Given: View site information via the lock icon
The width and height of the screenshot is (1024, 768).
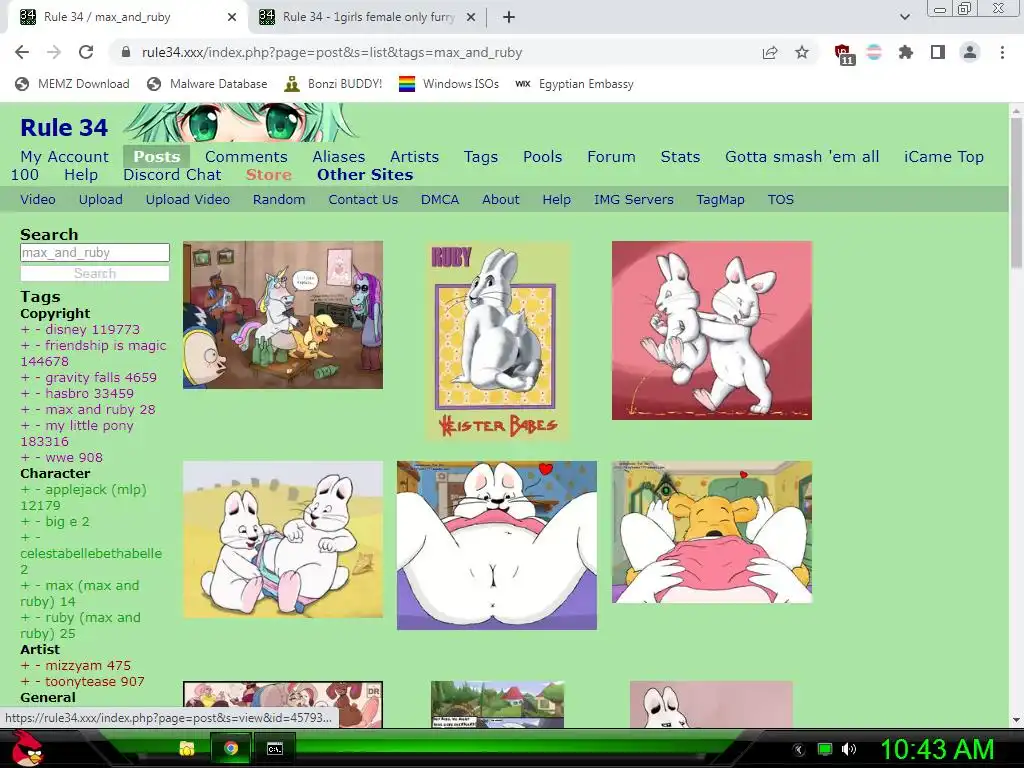Looking at the screenshot, I should (126, 52).
